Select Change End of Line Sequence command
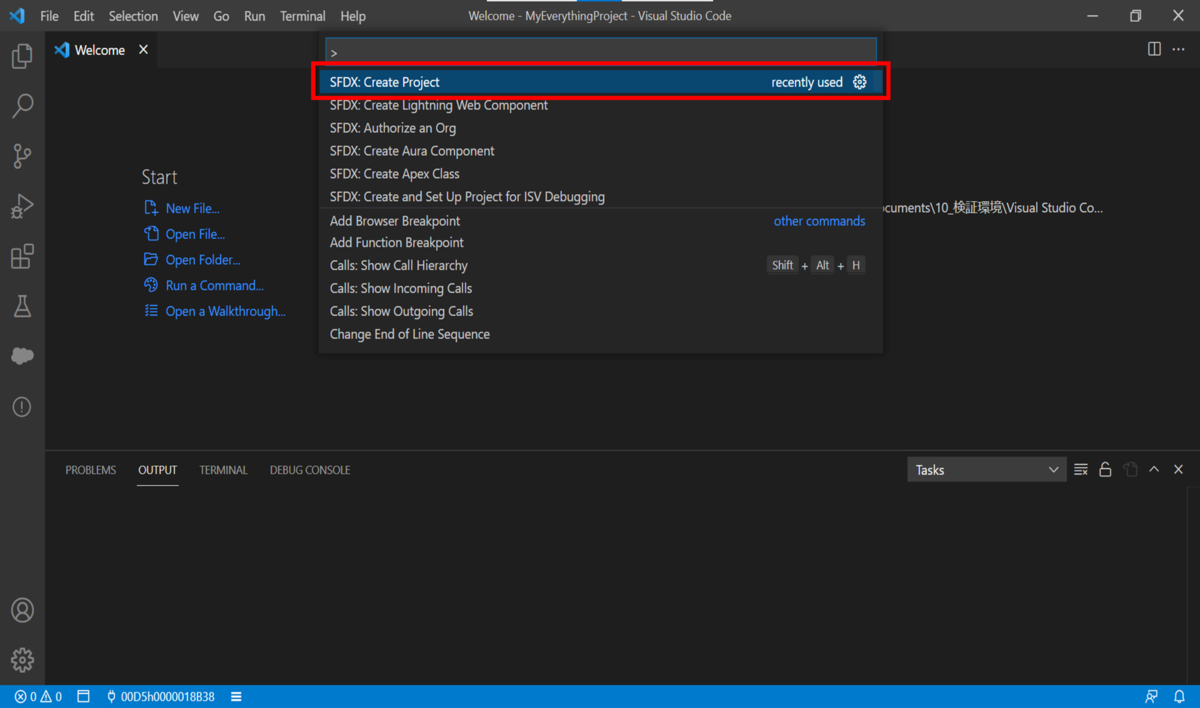Viewport: 1200px width, 708px height. coord(601,335)
